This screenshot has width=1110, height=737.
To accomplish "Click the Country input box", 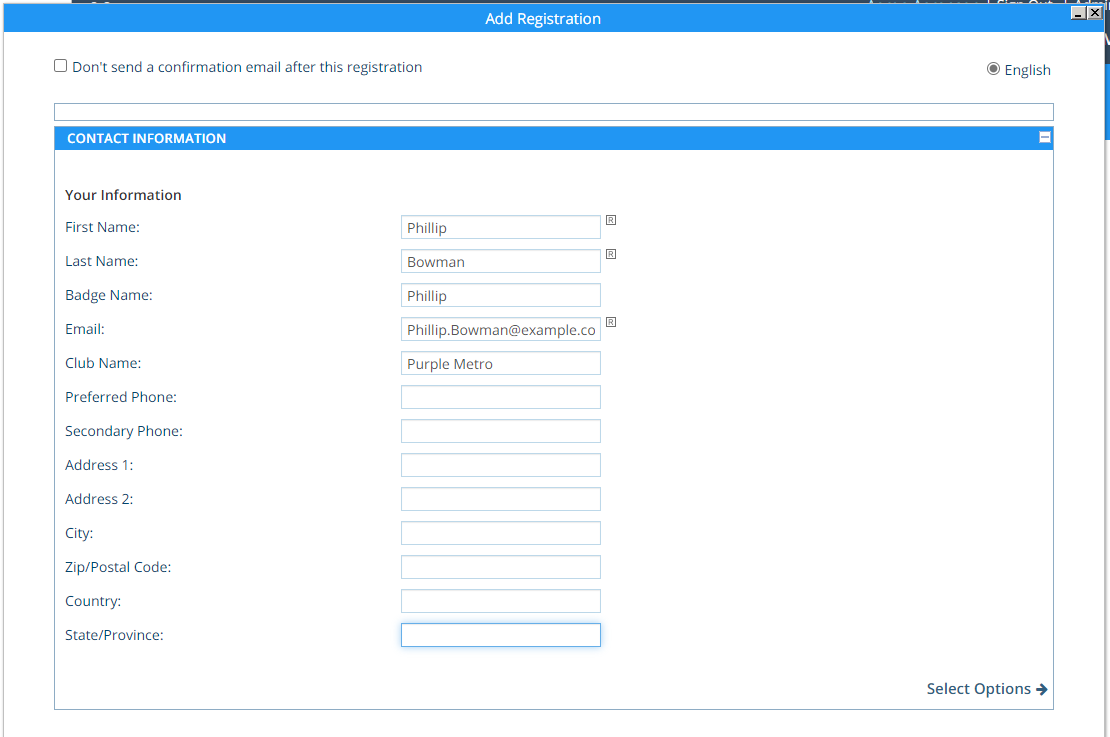I will [500, 602].
